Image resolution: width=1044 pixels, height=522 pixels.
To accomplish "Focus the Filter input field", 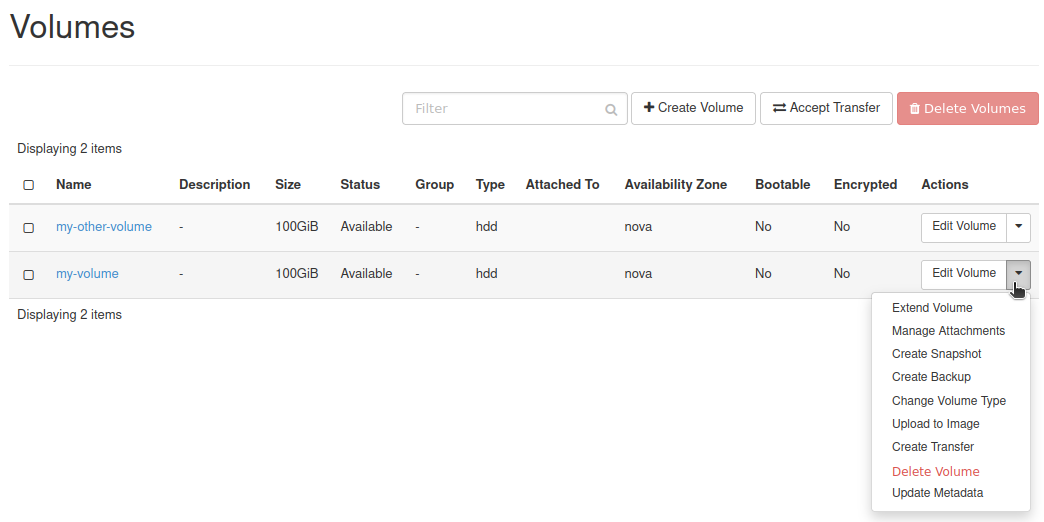I will 515,109.
